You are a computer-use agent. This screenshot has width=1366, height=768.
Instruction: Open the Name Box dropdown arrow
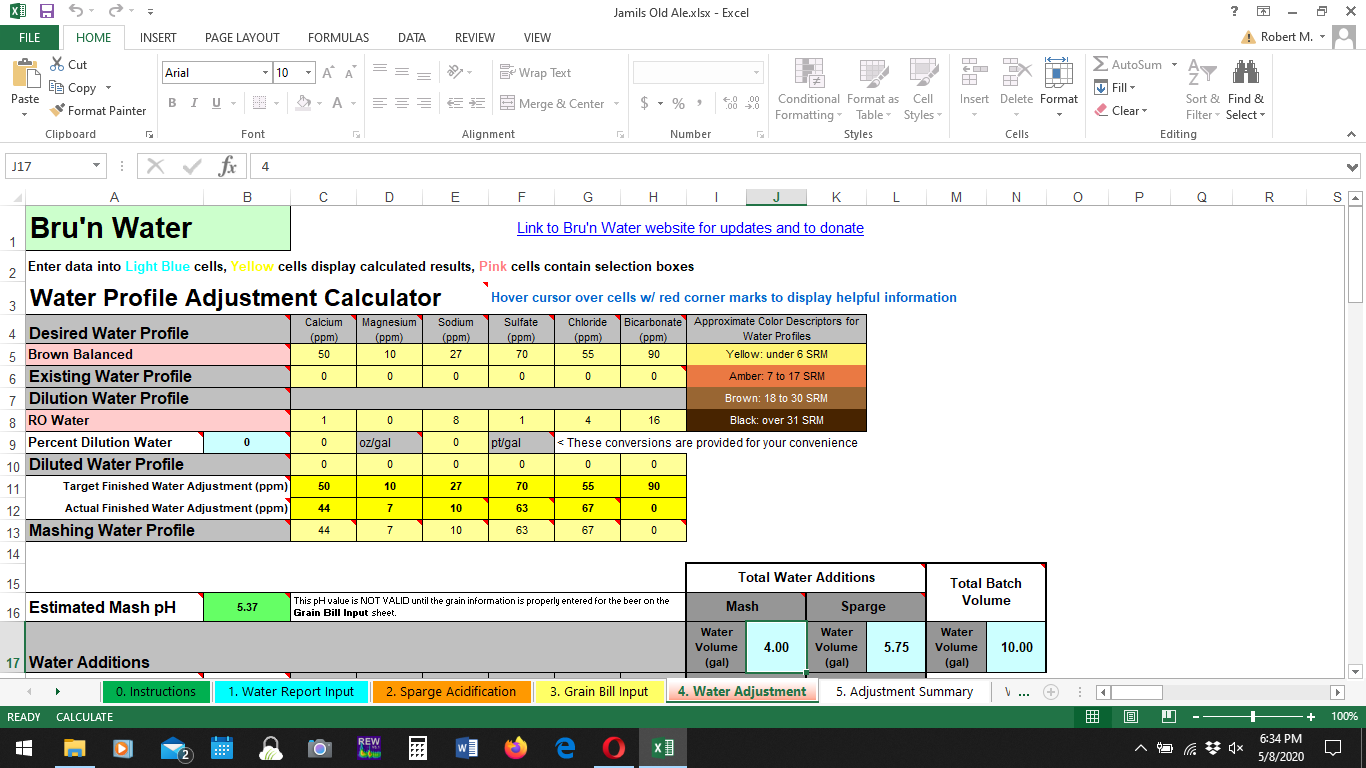(x=96, y=167)
